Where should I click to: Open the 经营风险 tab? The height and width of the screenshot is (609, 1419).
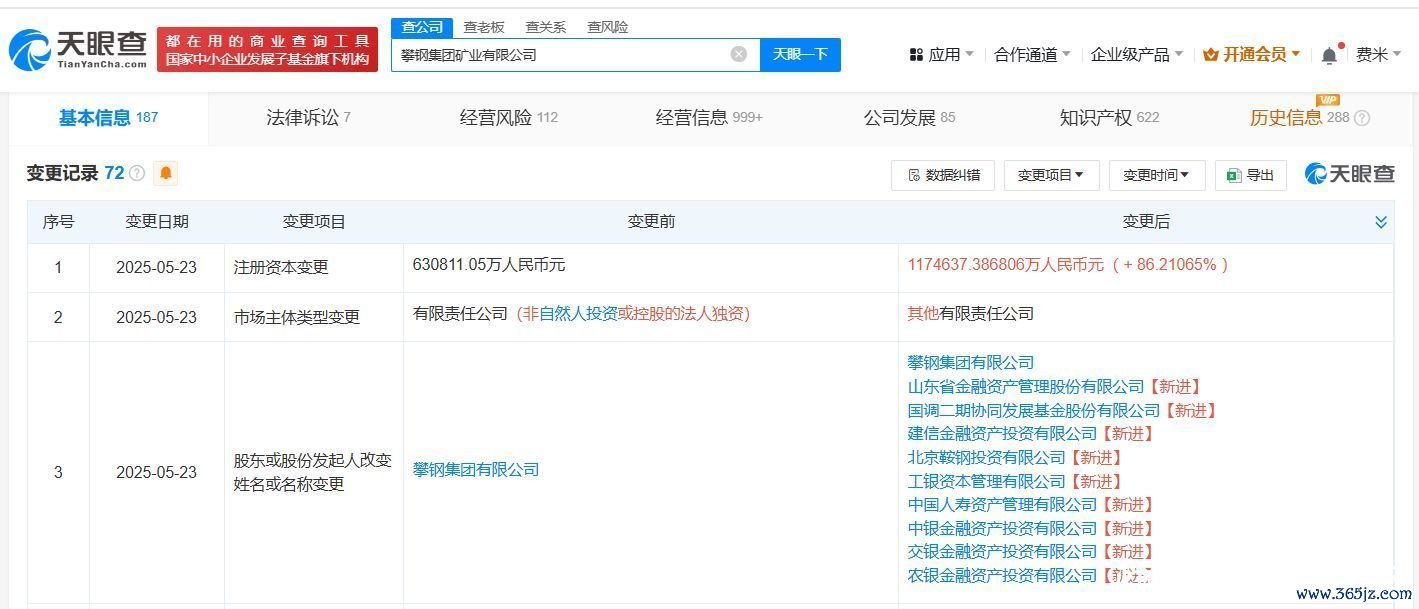[x=508, y=118]
